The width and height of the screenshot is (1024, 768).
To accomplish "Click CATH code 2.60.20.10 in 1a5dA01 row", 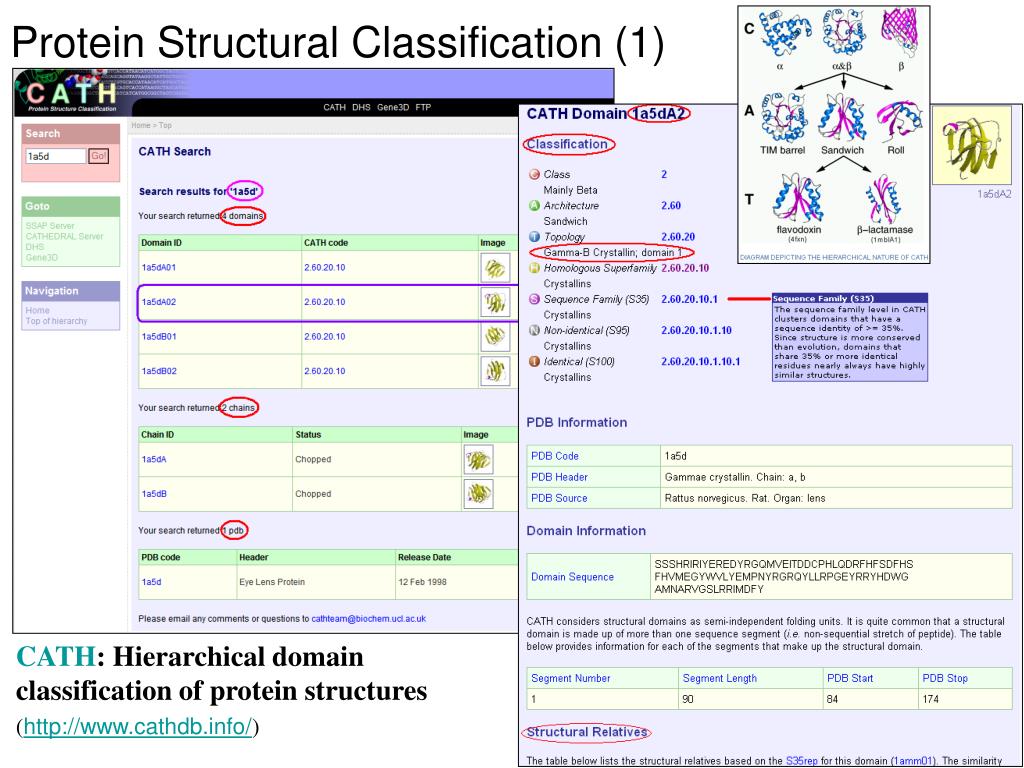I will coord(325,268).
